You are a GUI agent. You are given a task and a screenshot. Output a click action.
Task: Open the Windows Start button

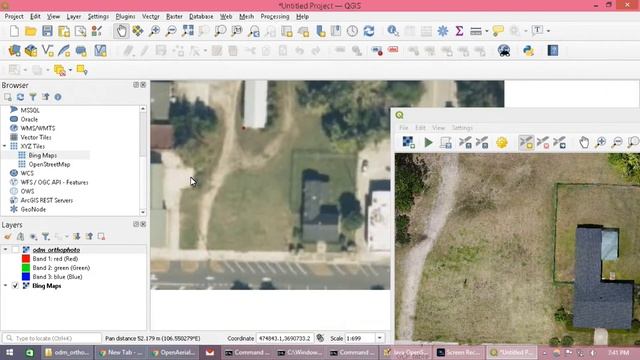(x=9, y=352)
